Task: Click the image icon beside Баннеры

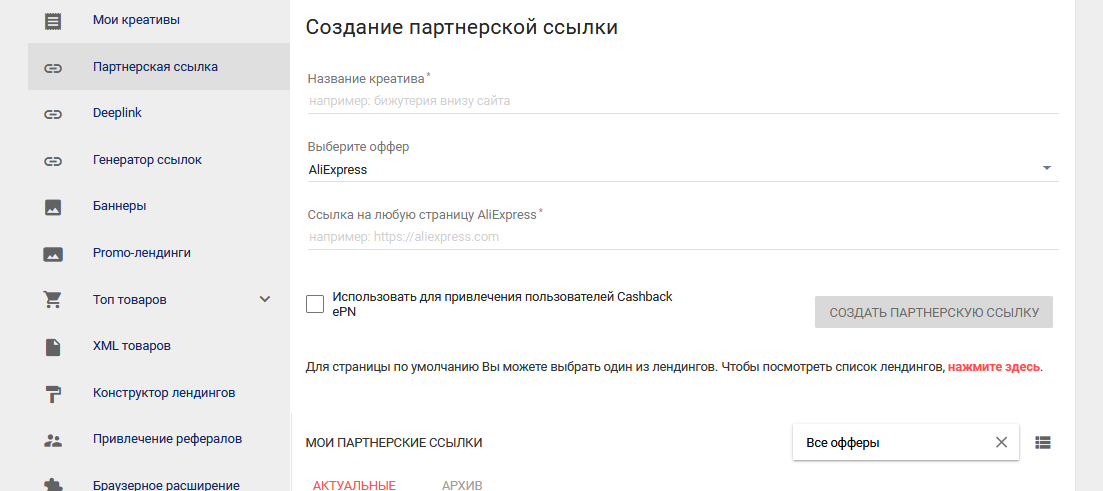Action: point(53,208)
